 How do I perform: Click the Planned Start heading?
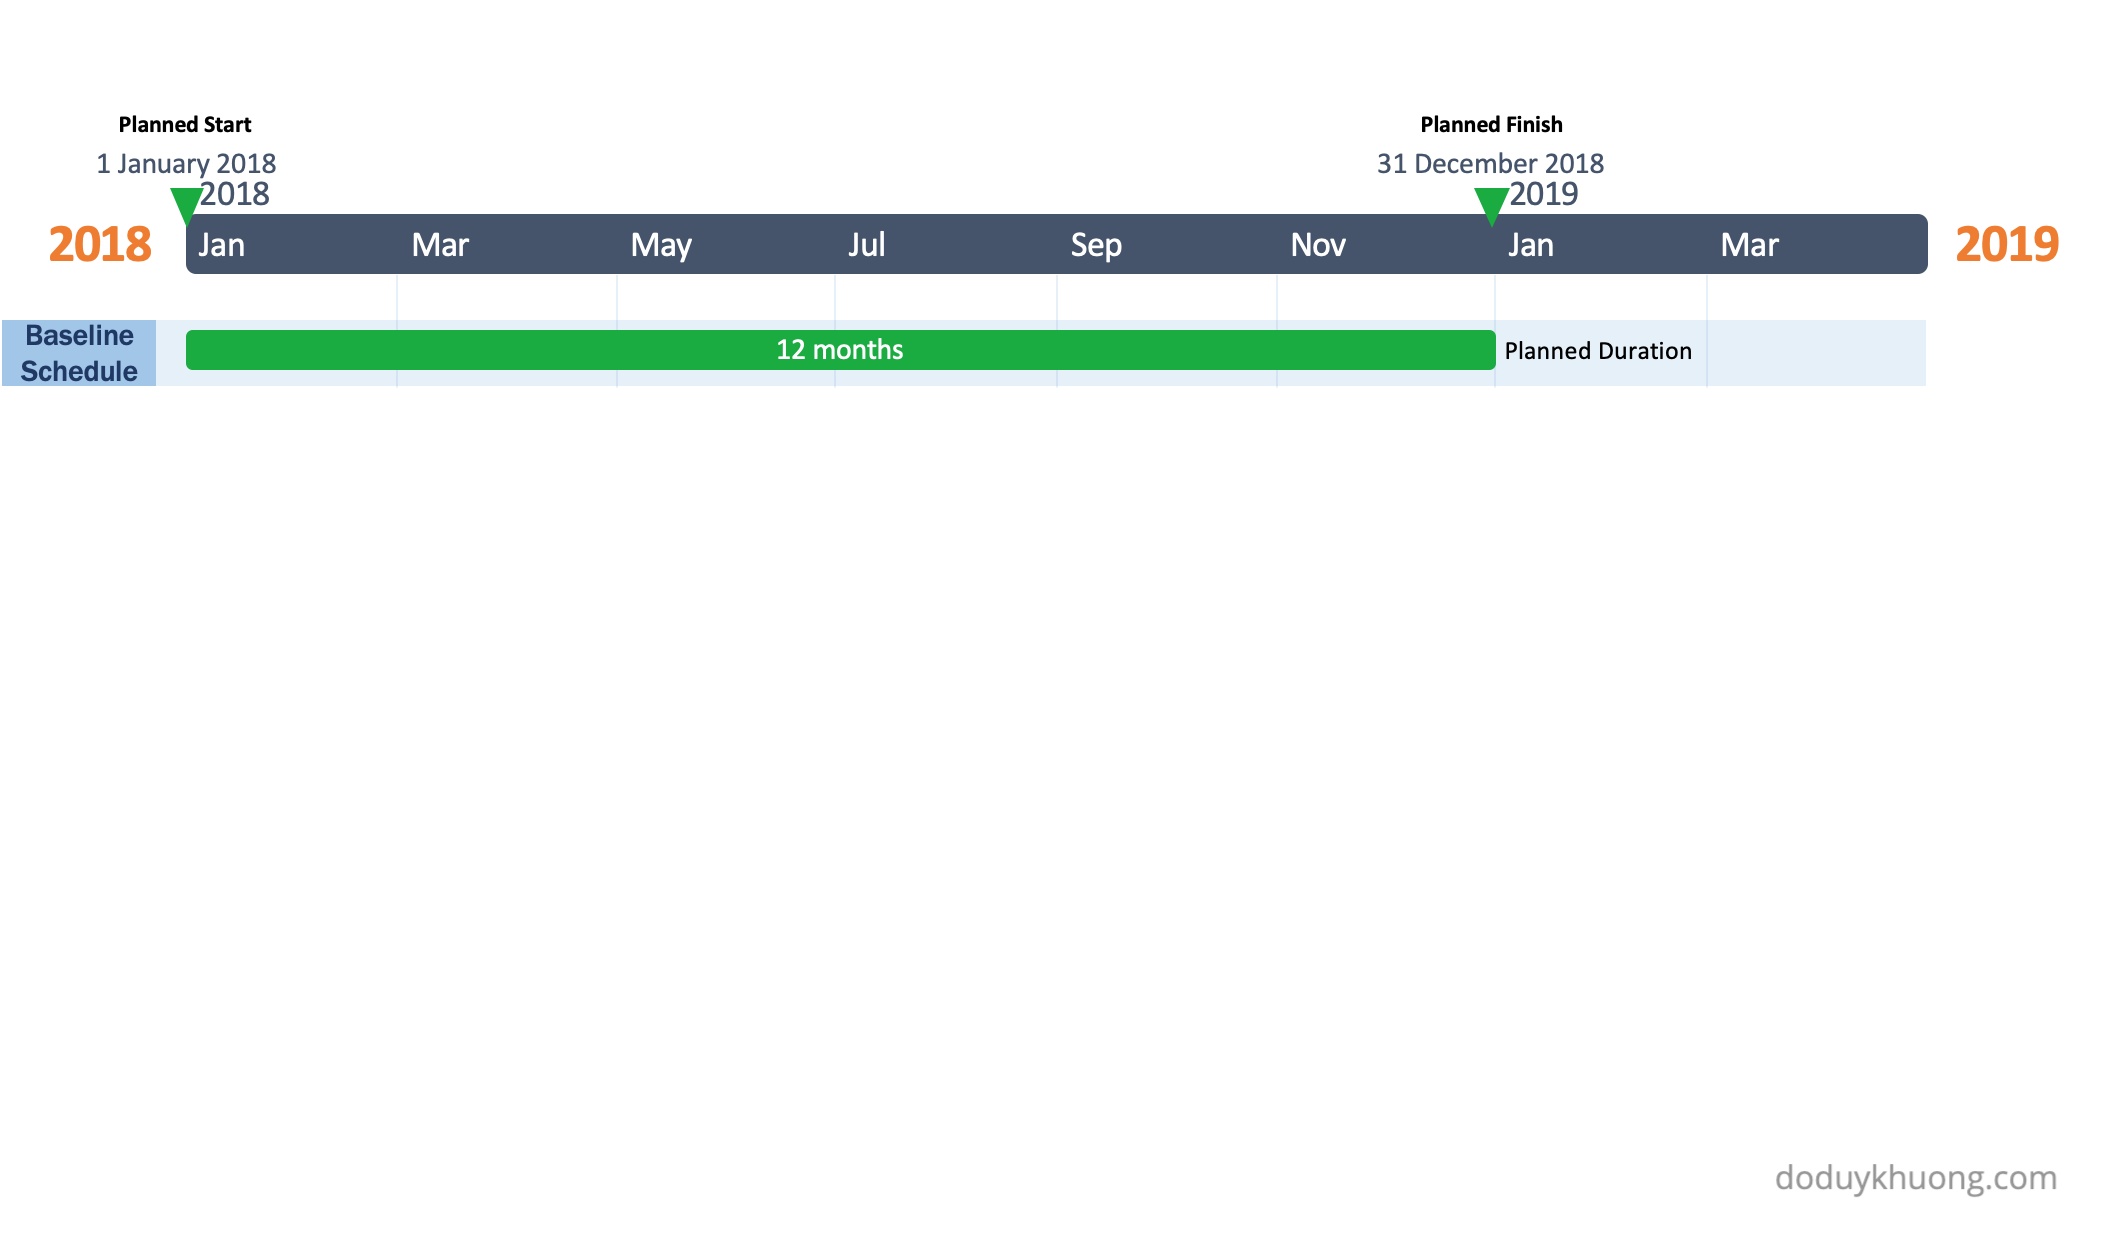point(185,125)
